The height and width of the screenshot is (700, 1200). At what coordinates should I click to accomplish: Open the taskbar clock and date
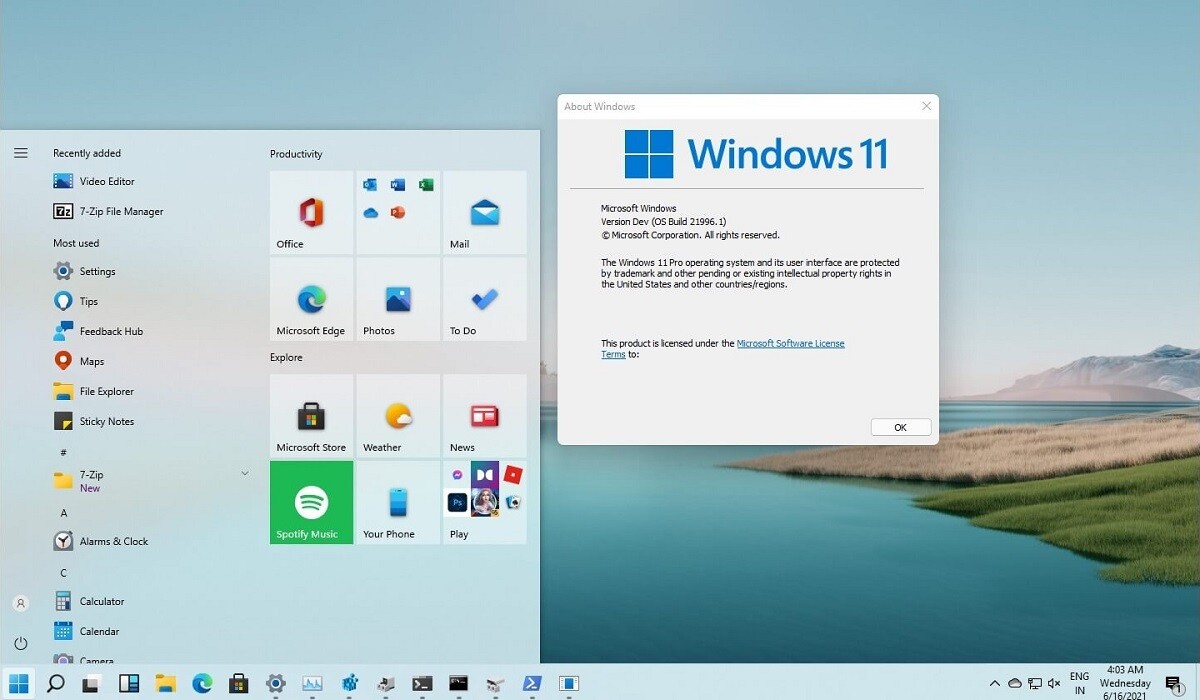point(1126,683)
